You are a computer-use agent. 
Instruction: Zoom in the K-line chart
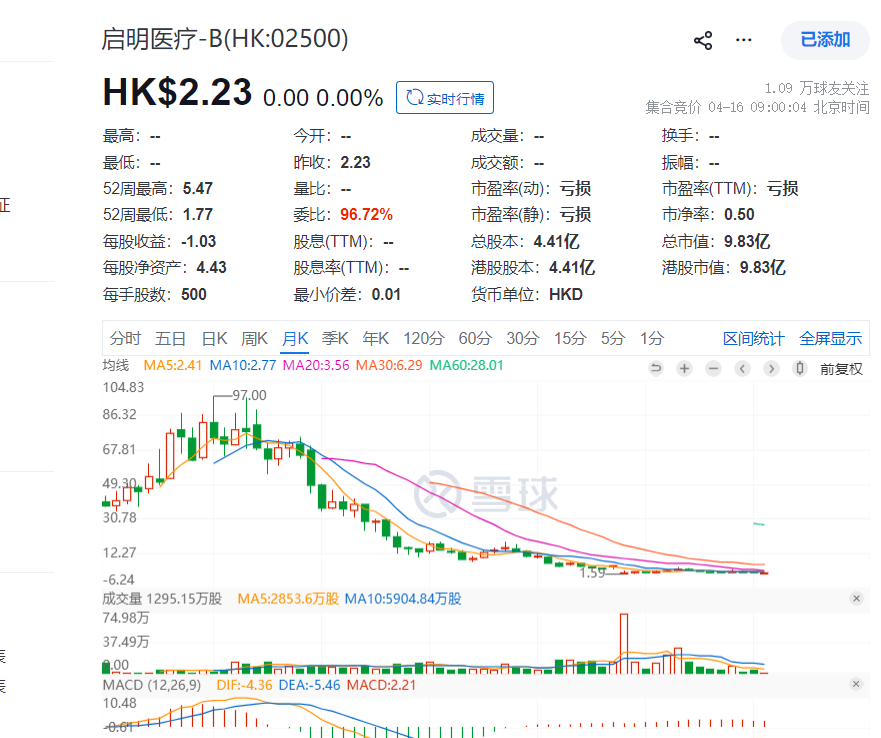coord(685,368)
